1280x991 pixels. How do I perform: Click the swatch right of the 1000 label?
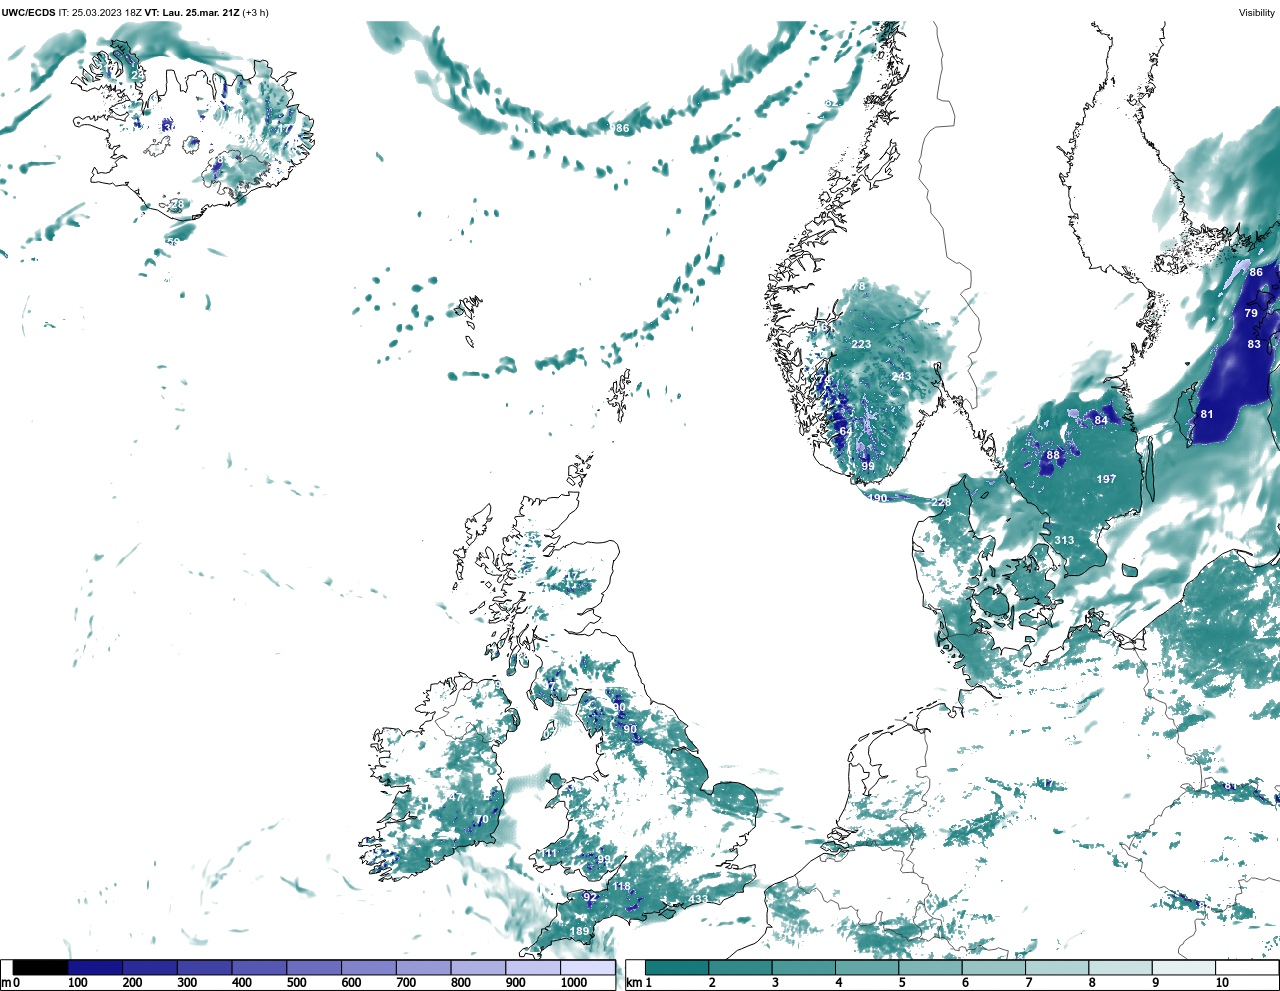(587, 968)
